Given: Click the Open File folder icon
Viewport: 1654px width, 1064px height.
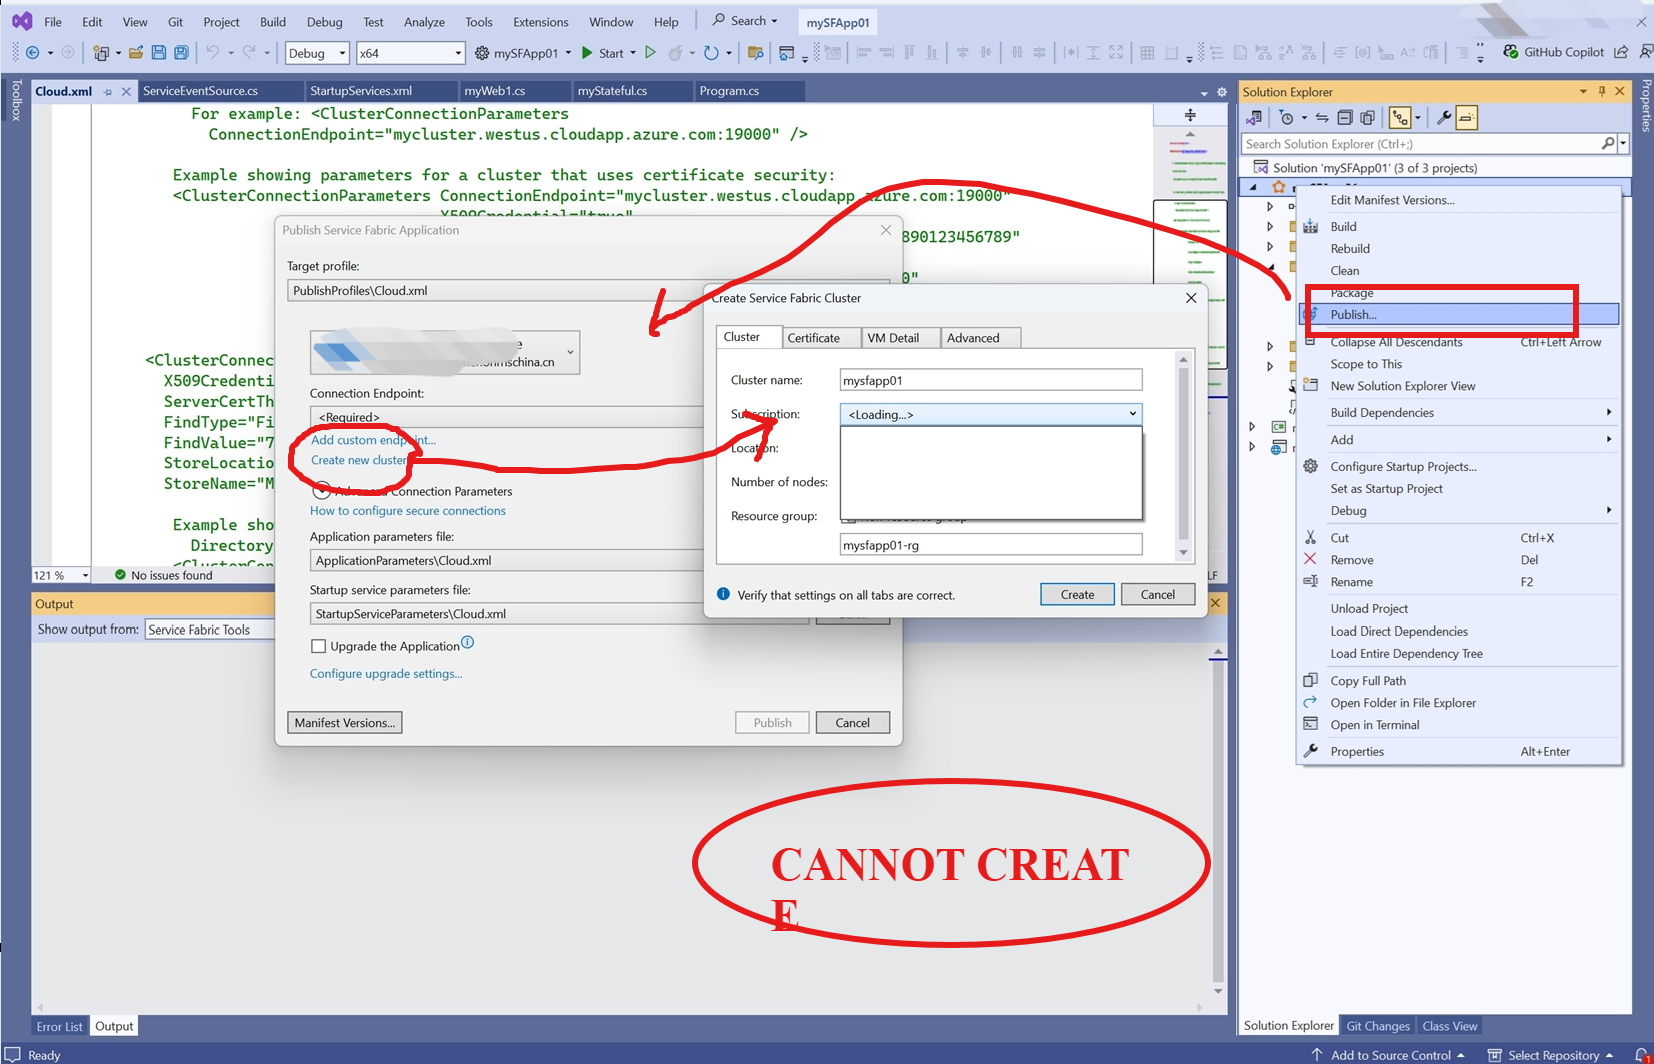Looking at the screenshot, I should (135, 53).
